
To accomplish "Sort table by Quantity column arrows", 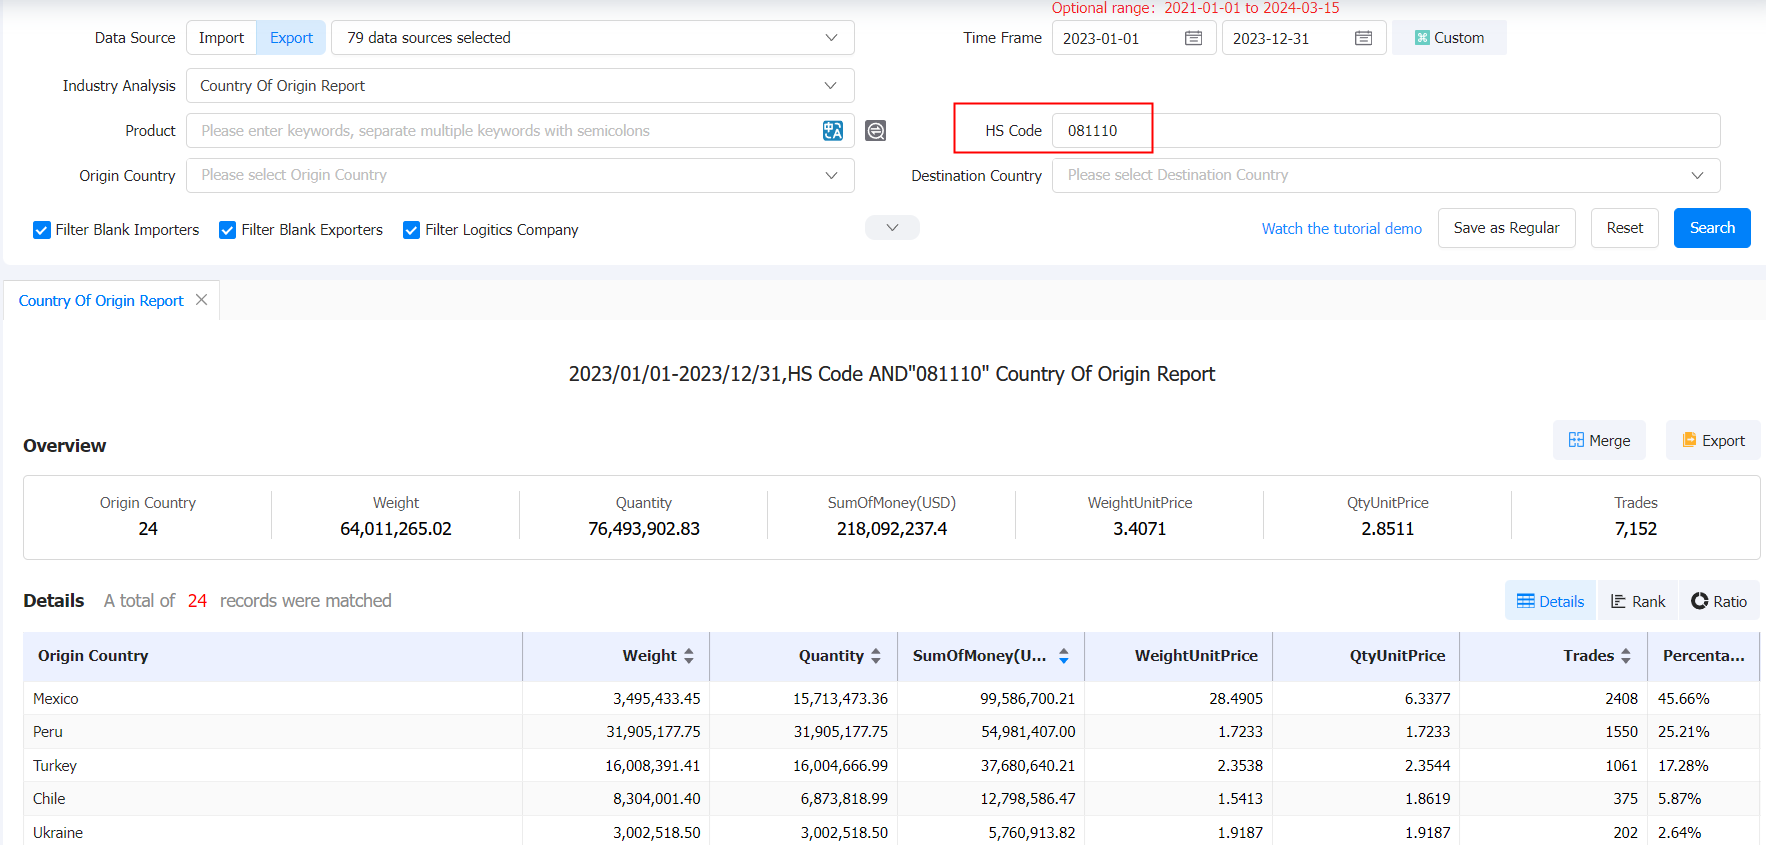I will (x=876, y=656).
